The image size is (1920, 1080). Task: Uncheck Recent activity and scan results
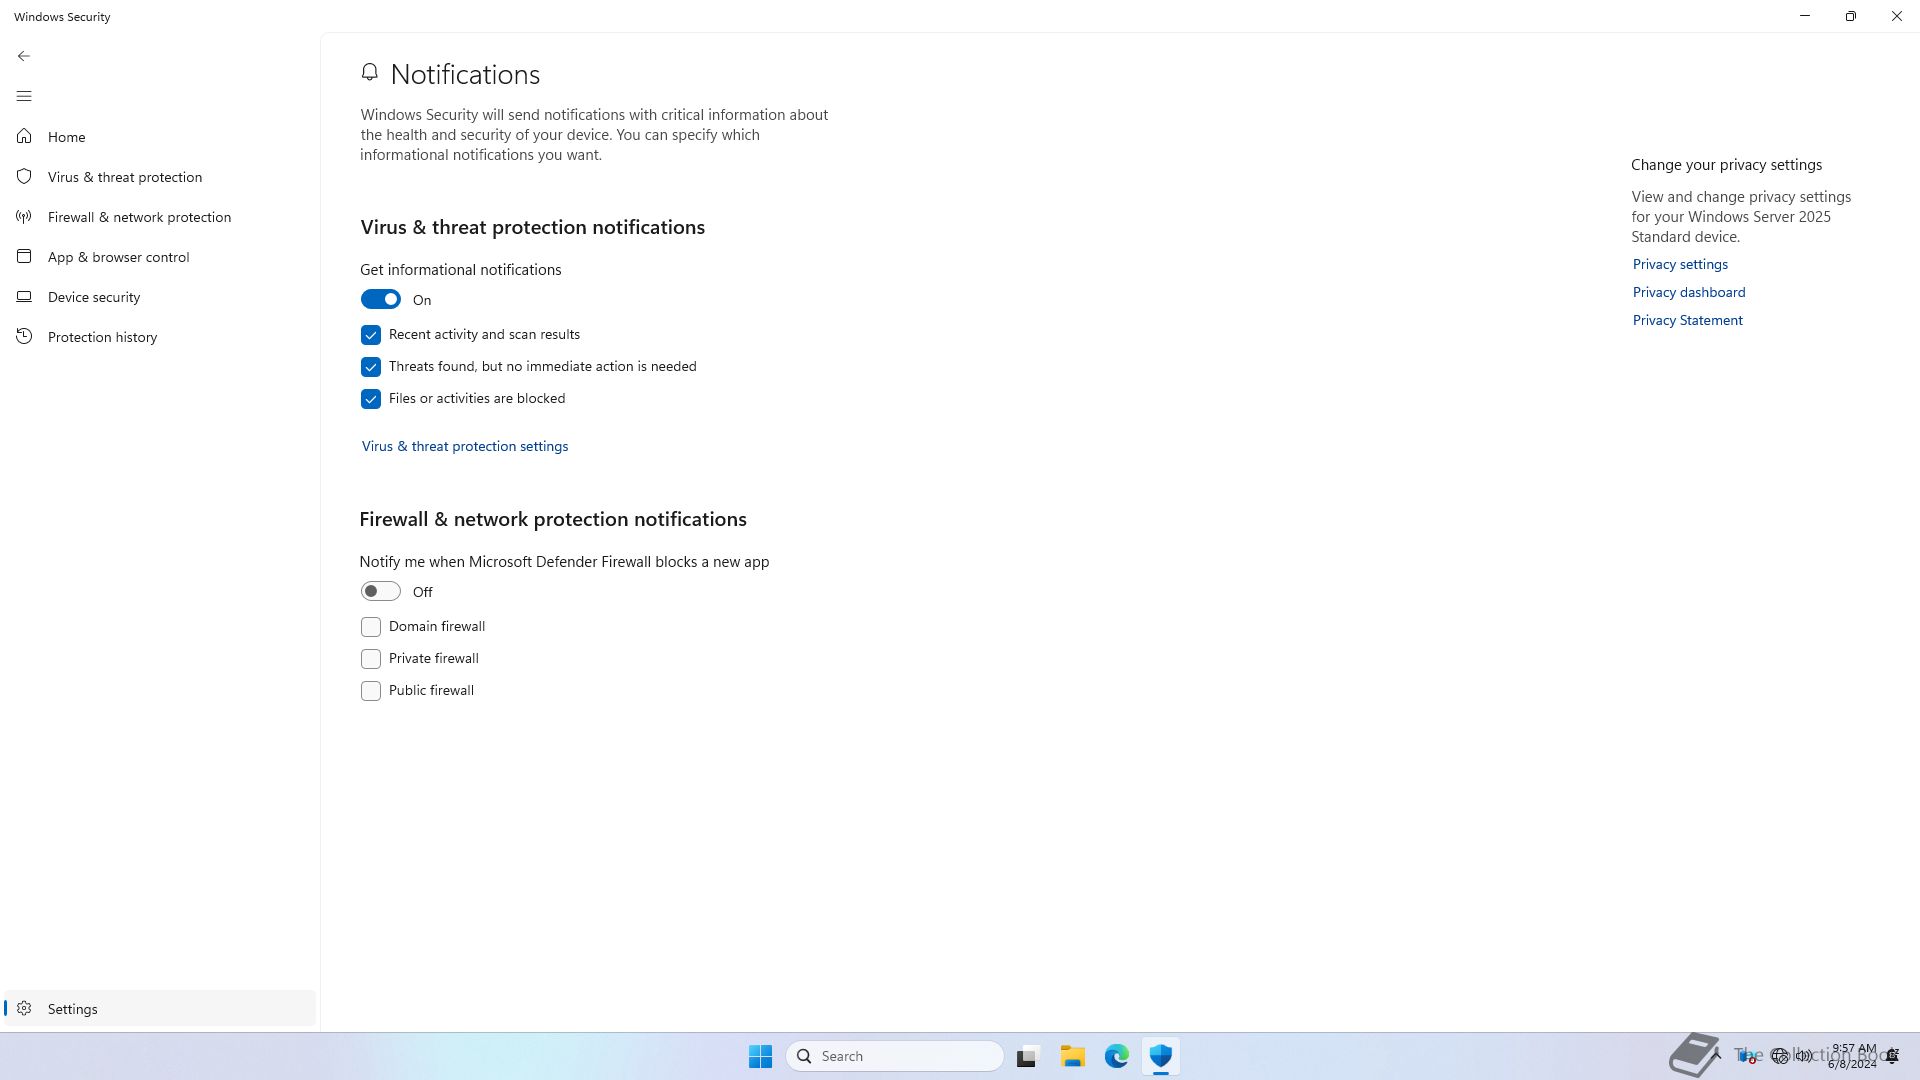pyautogui.click(x=371, y=335)
